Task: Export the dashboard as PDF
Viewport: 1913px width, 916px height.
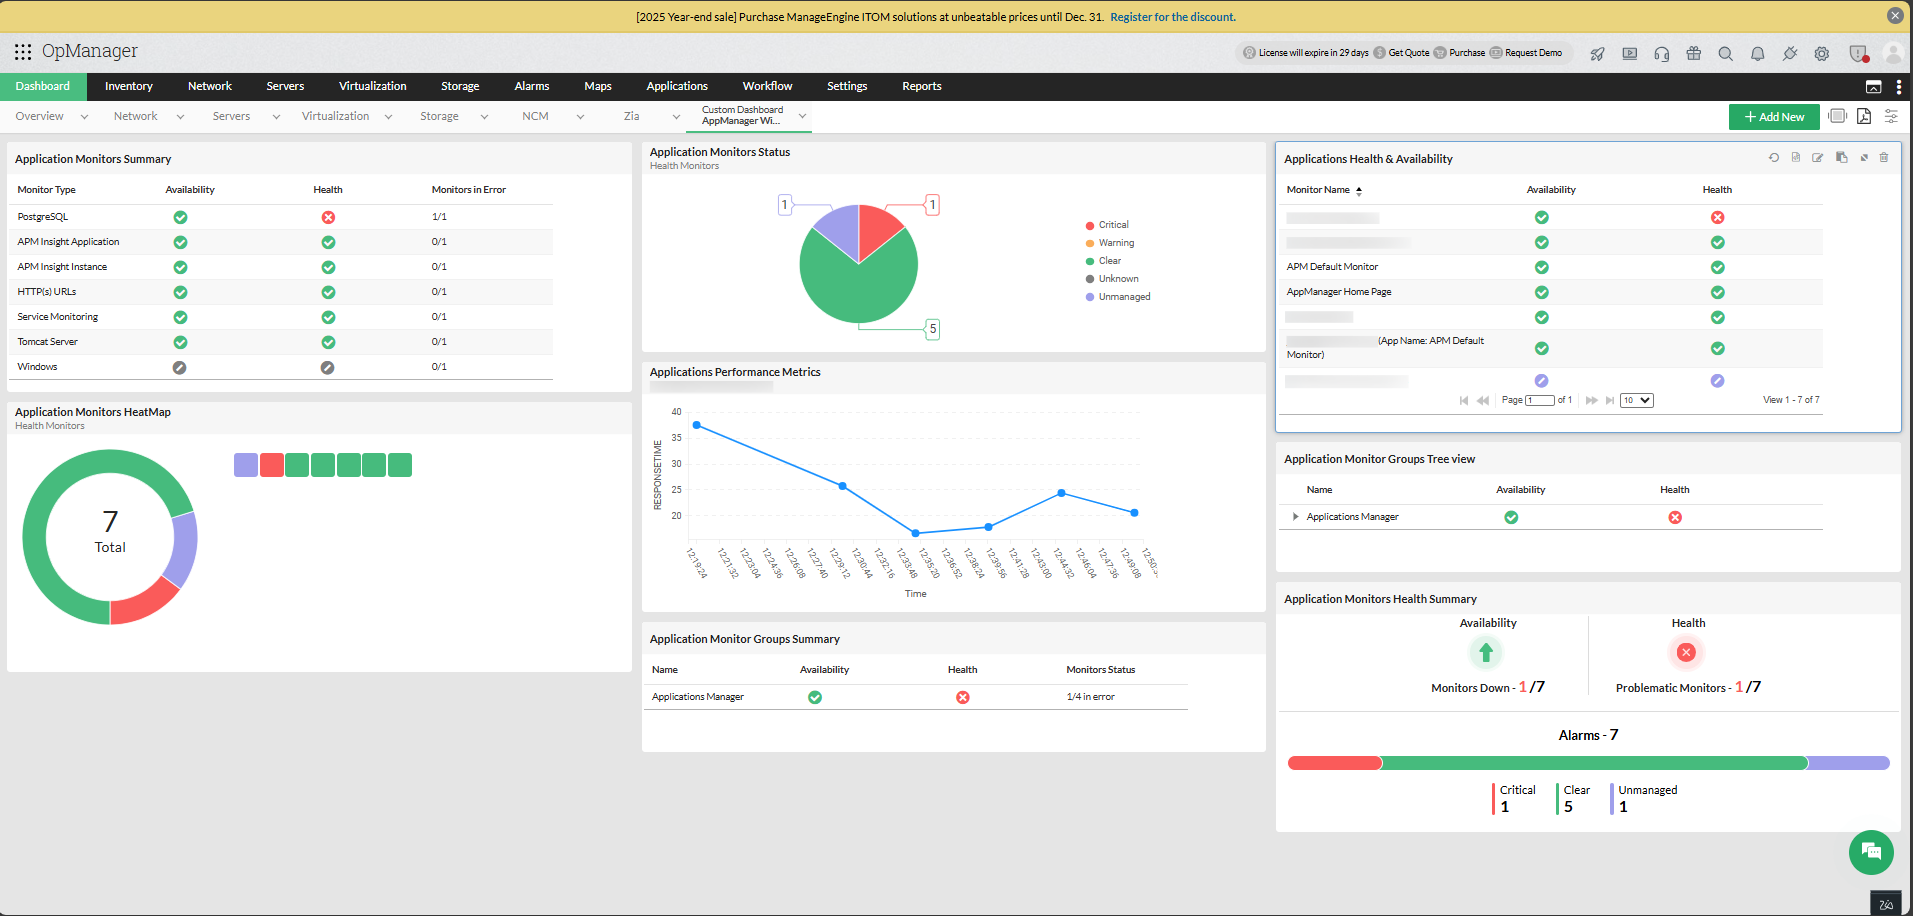Action: click(1863, 116)
